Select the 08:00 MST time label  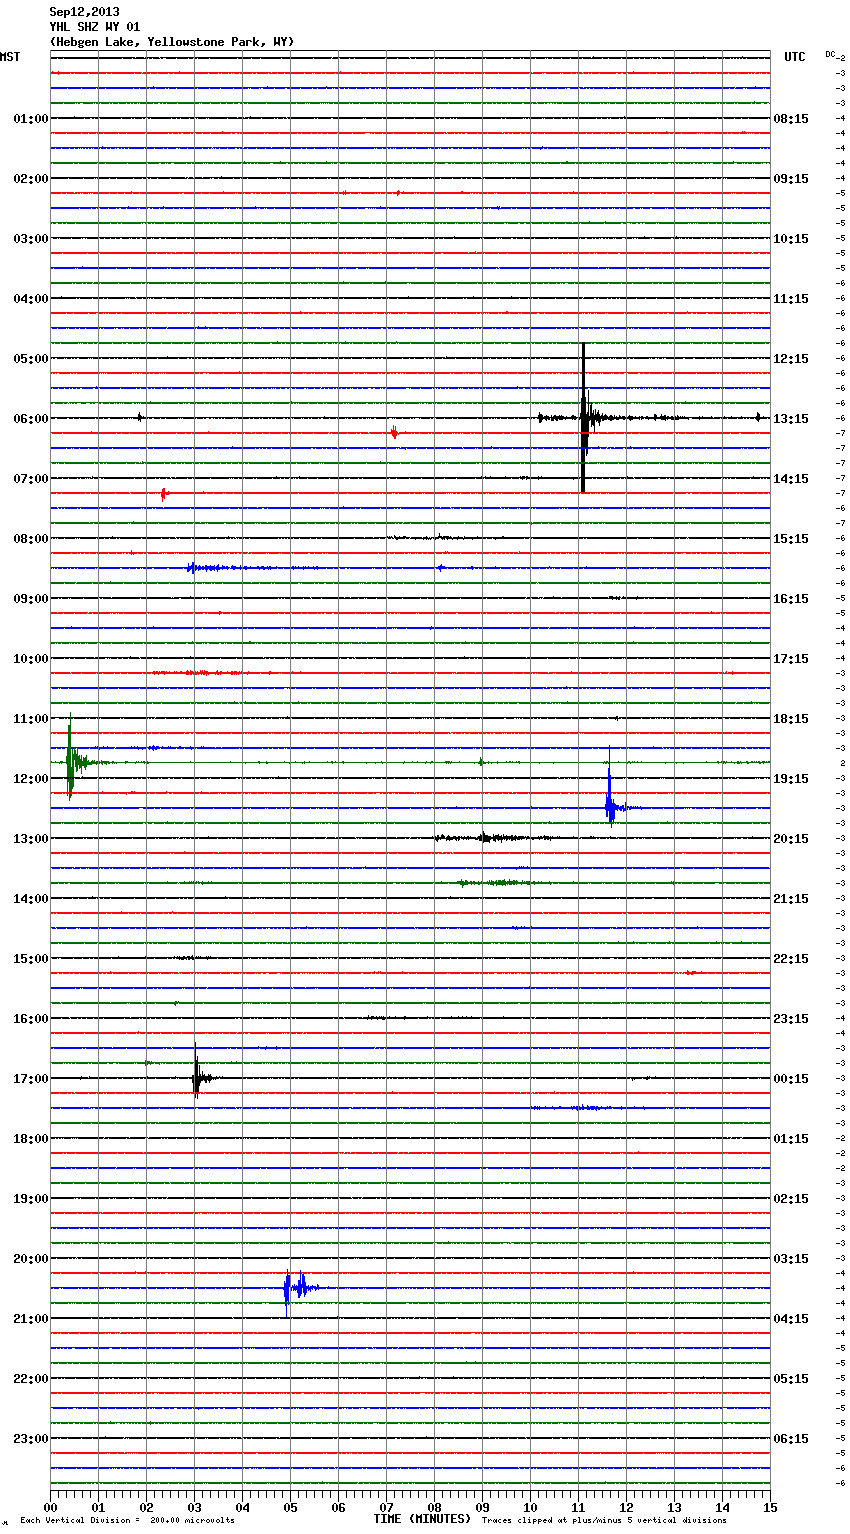pyautogui.click(x=31, y=539)
